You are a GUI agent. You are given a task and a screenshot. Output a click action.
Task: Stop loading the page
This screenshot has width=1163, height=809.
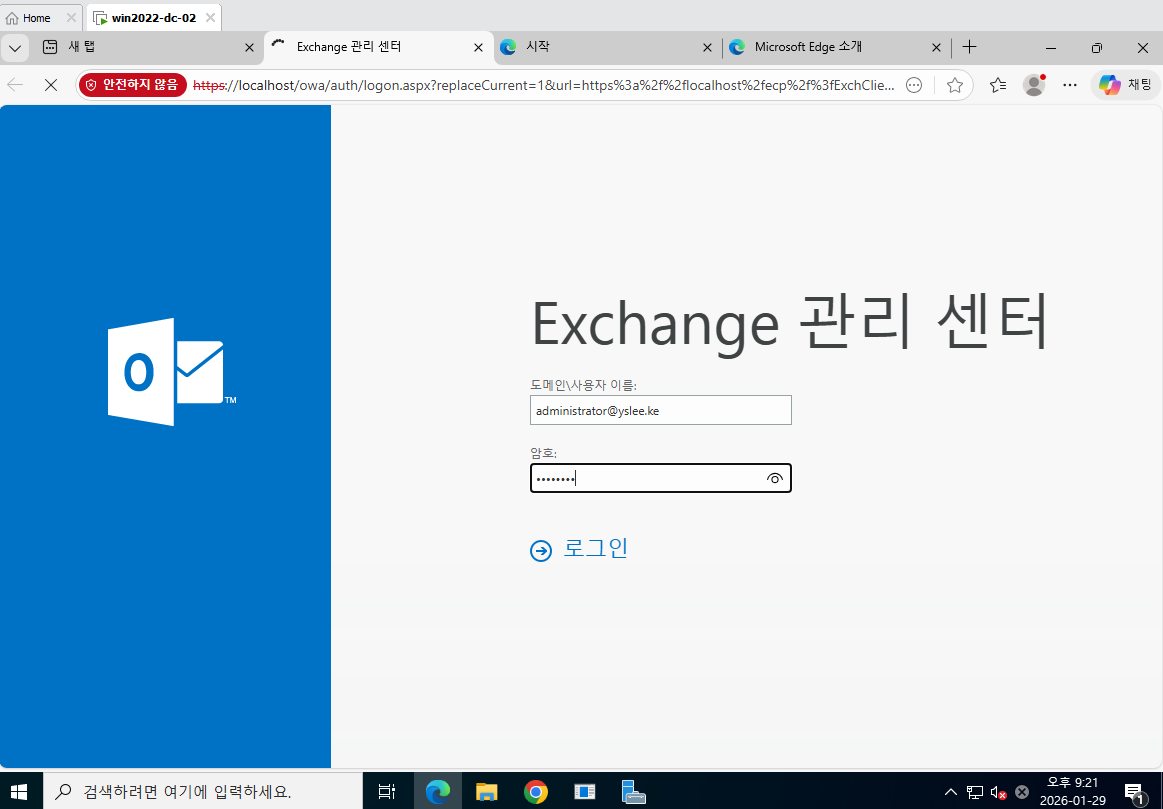pos(50,85)
